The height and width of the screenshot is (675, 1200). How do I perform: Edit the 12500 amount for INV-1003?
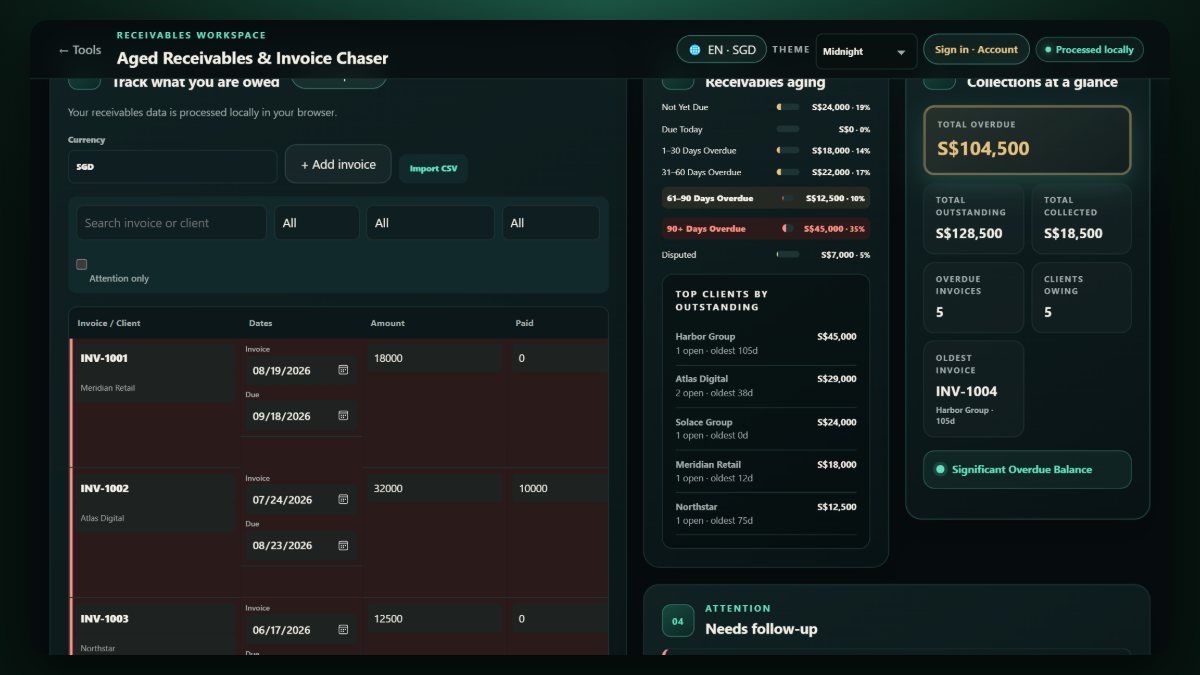[435, 619]
